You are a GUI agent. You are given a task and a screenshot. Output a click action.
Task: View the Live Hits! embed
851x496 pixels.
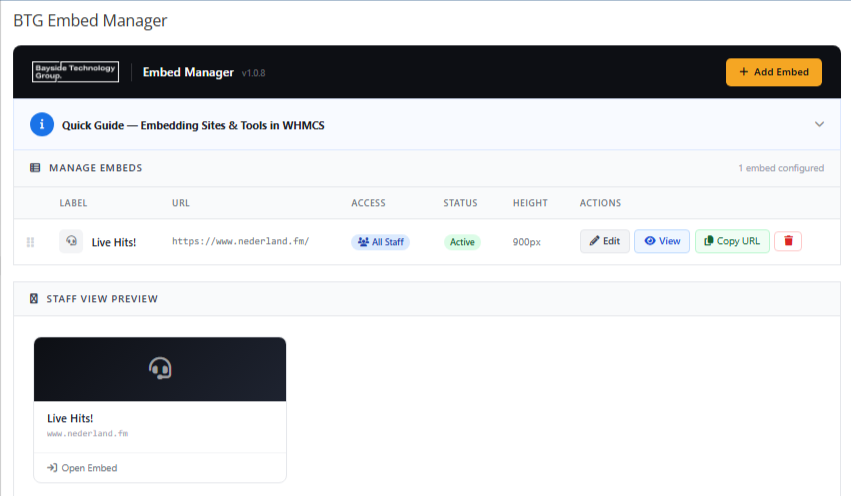(x=662, y=241)
